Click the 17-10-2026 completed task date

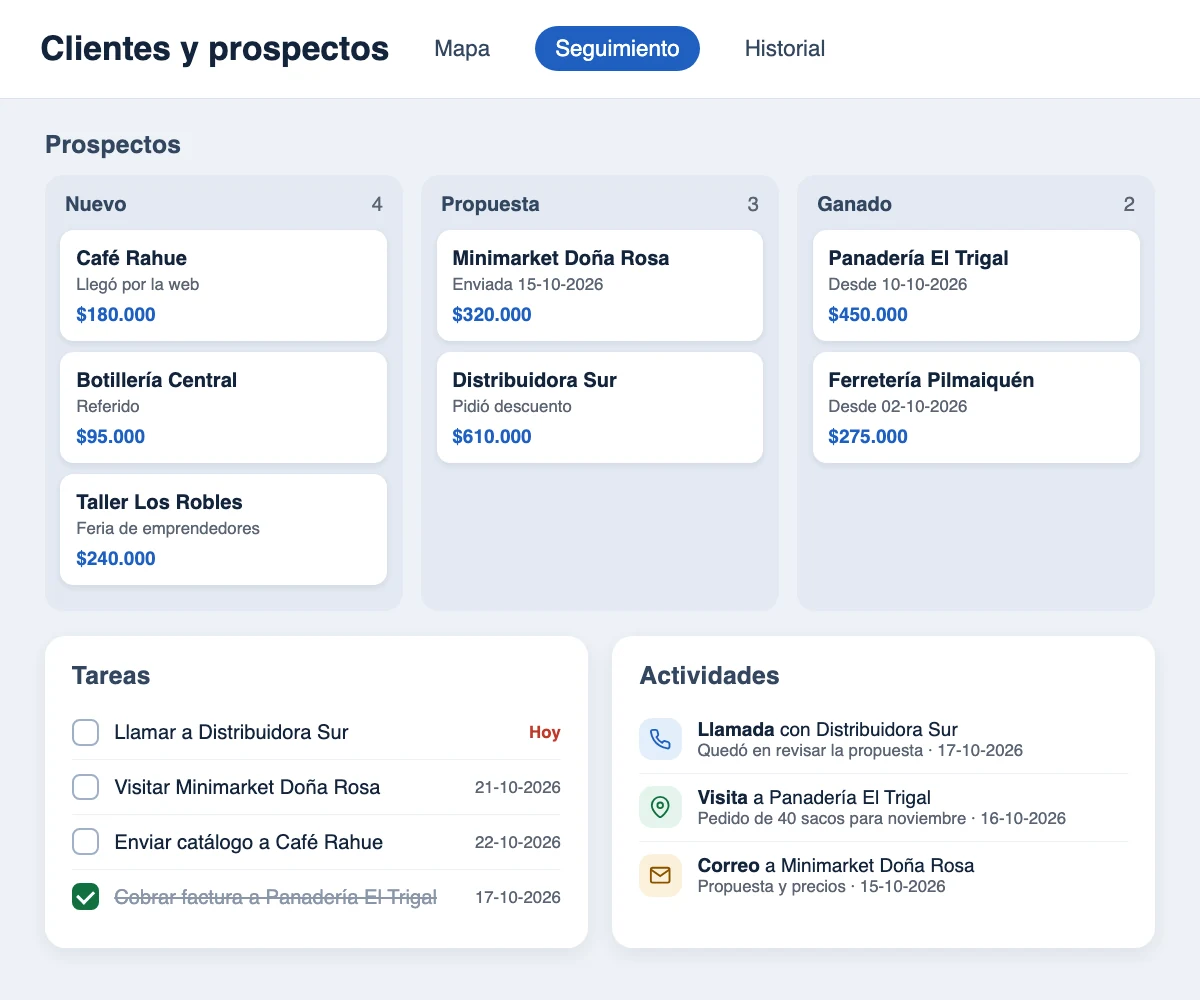518,897
